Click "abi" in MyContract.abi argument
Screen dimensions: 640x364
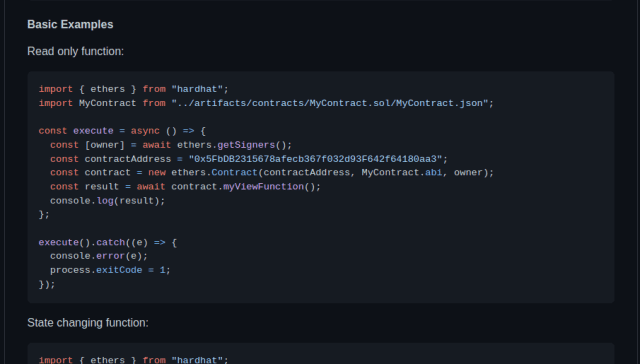click(433, 173)
